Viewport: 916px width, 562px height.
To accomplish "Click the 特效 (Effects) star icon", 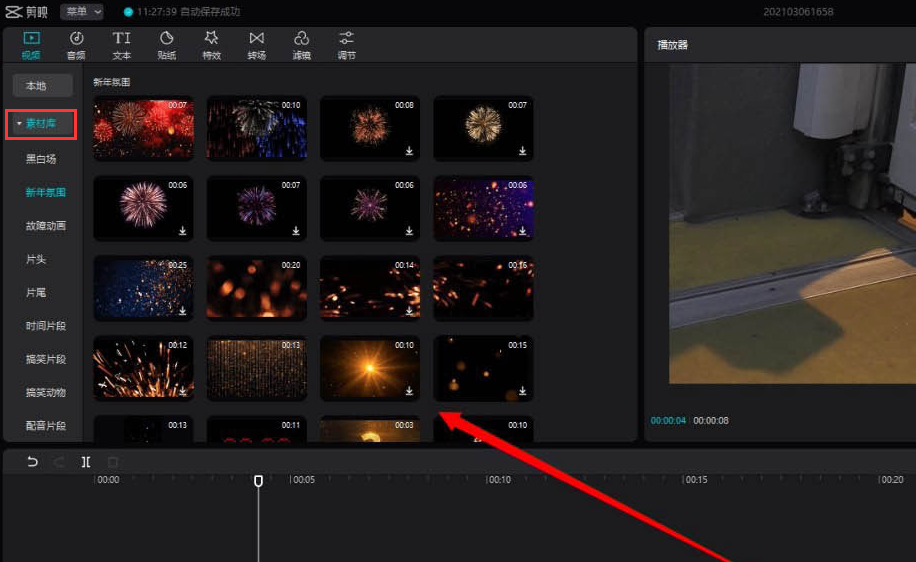I will pos(211,43).
